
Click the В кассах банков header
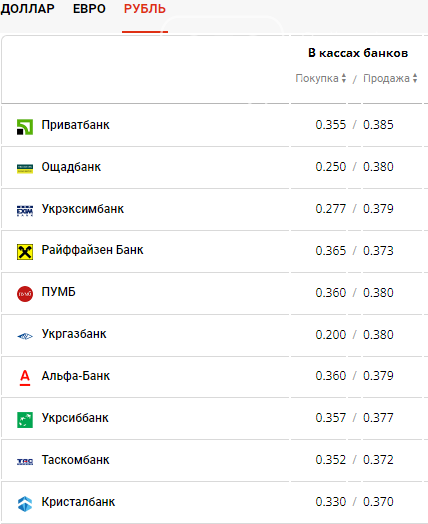tap(358, 53)
